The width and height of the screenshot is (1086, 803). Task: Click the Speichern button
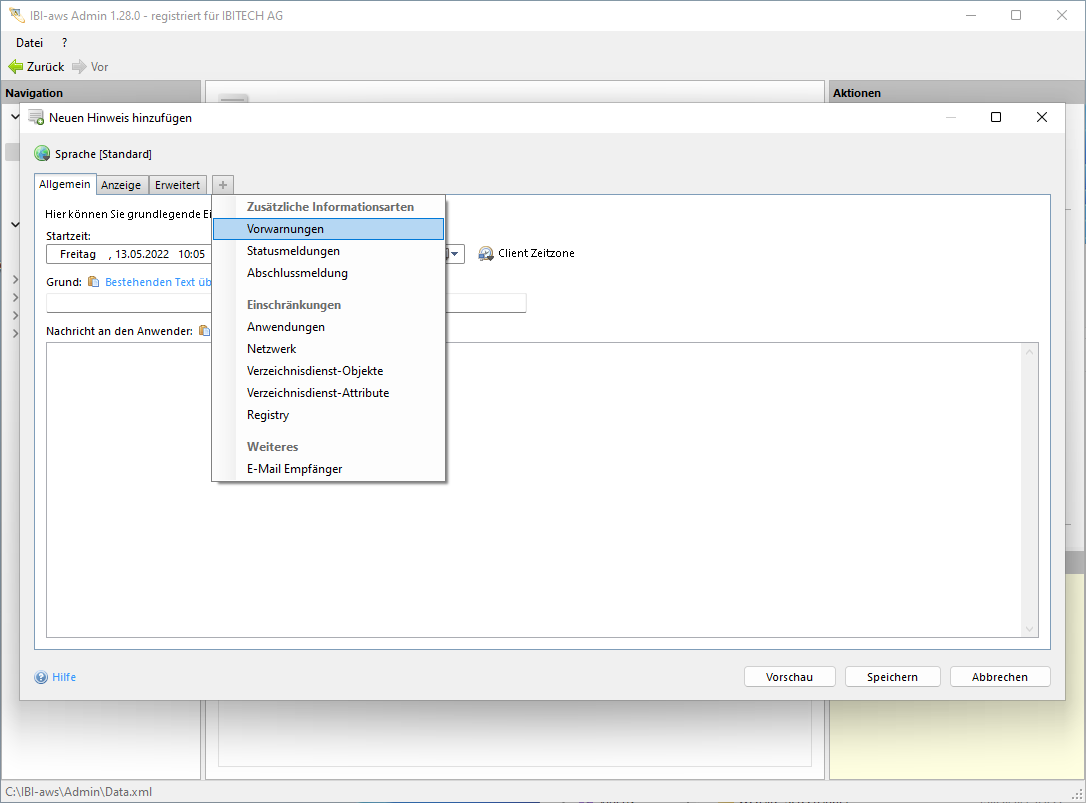pos(892,677)
